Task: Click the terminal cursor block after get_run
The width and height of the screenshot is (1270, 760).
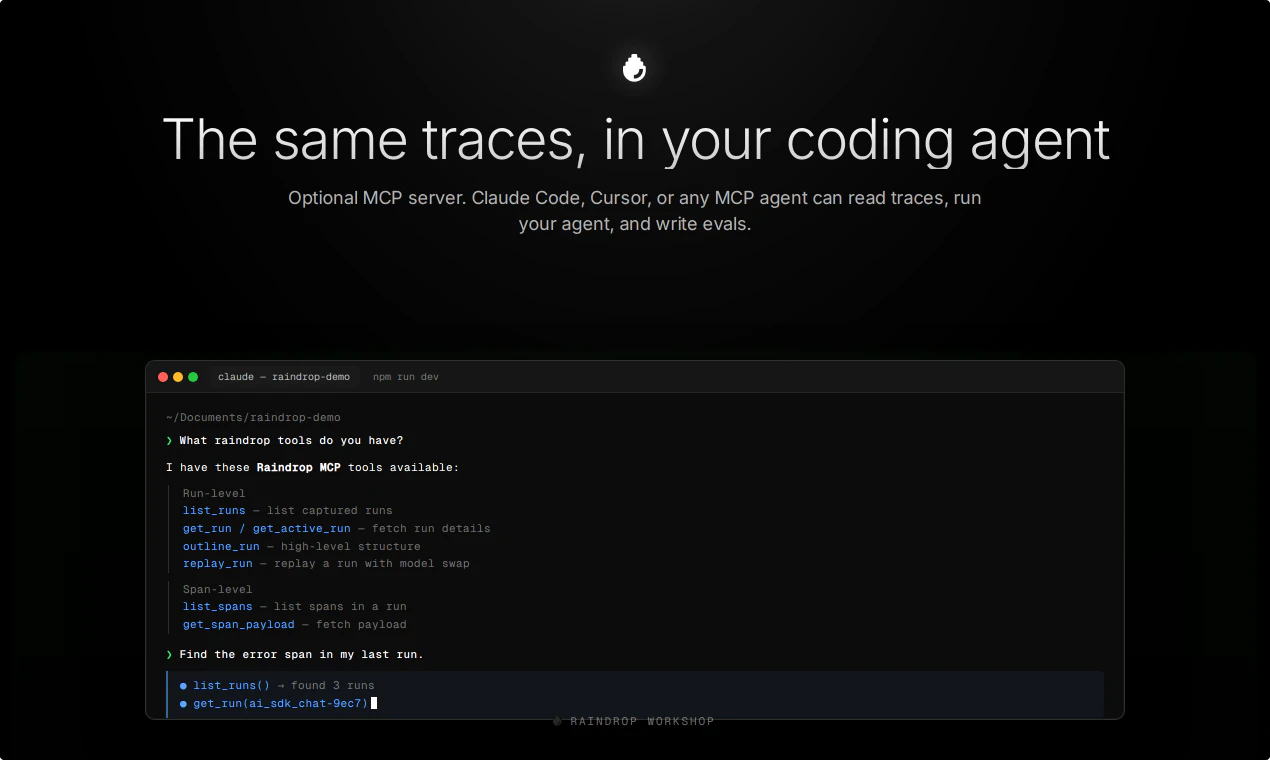Action: pos(374,704)
